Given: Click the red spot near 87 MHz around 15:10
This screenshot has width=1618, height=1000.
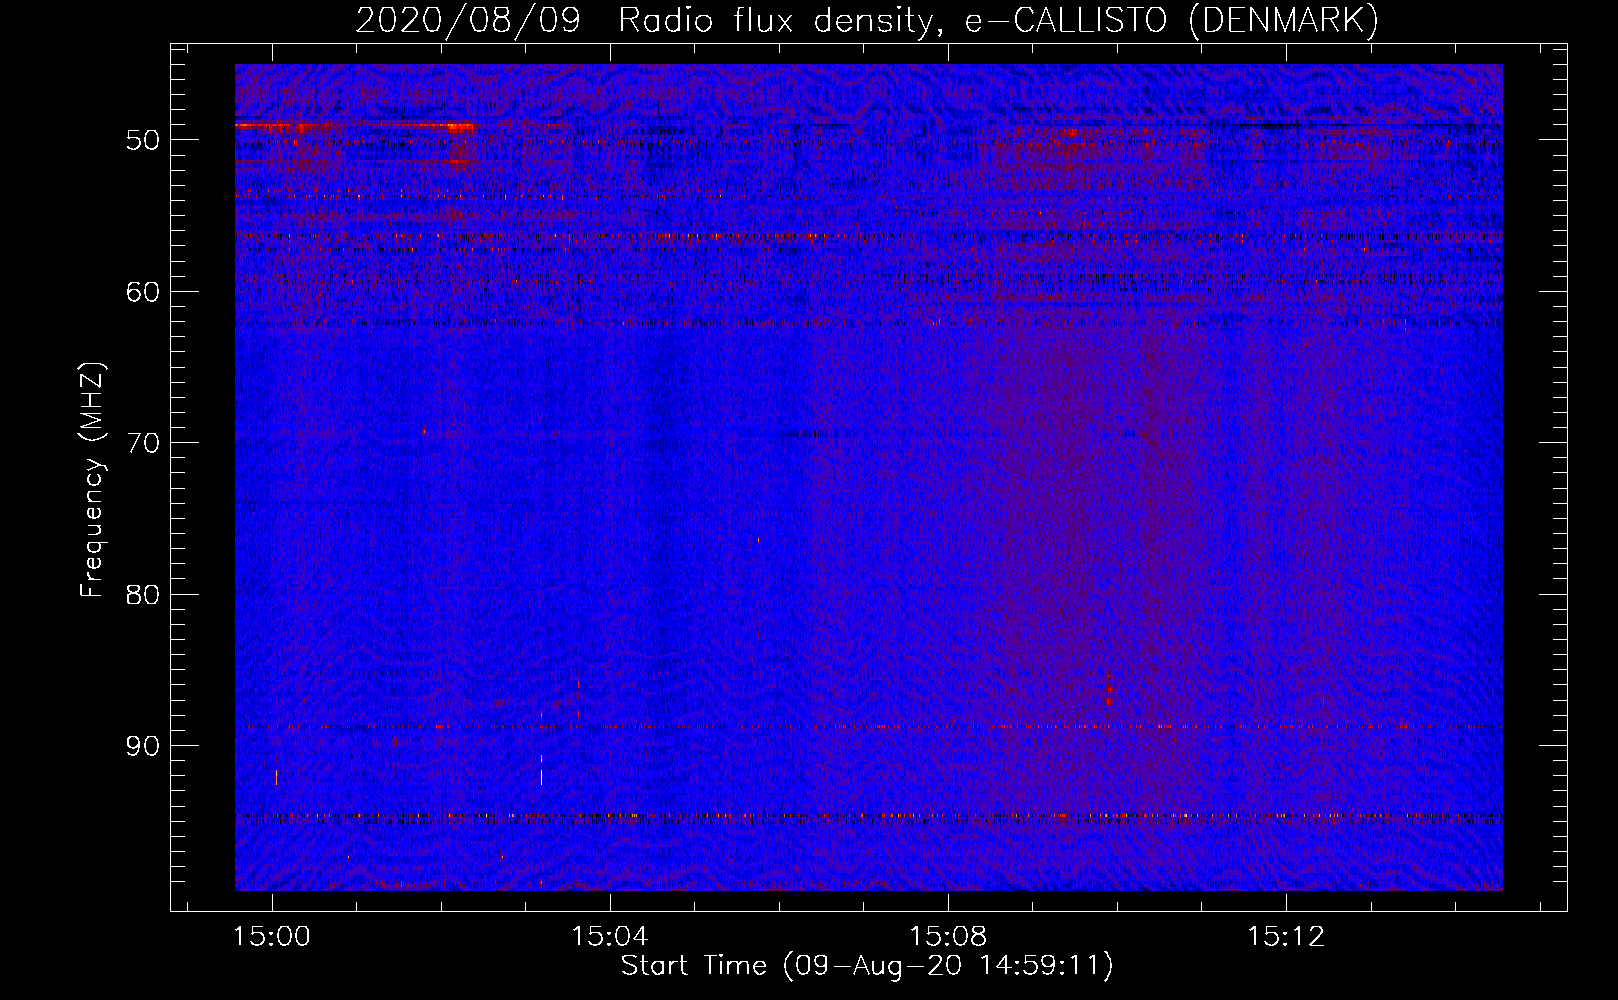Looking at the screenshot, I should [x=1108, y=690].
